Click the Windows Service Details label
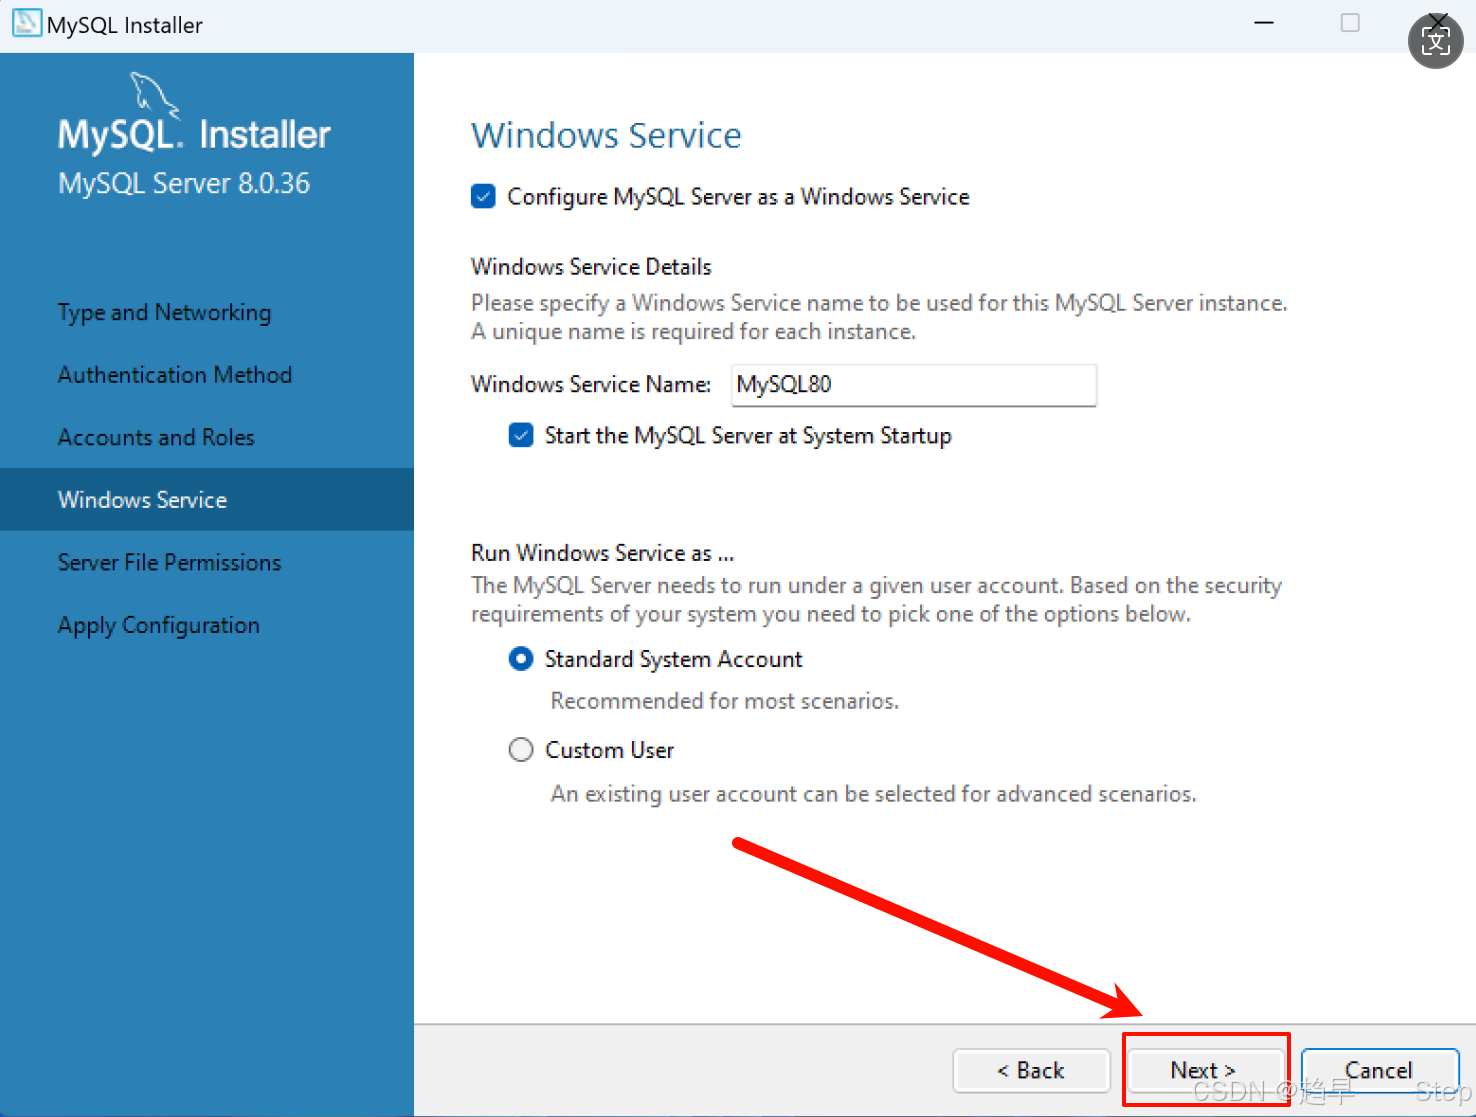 (x=591, y=267)
